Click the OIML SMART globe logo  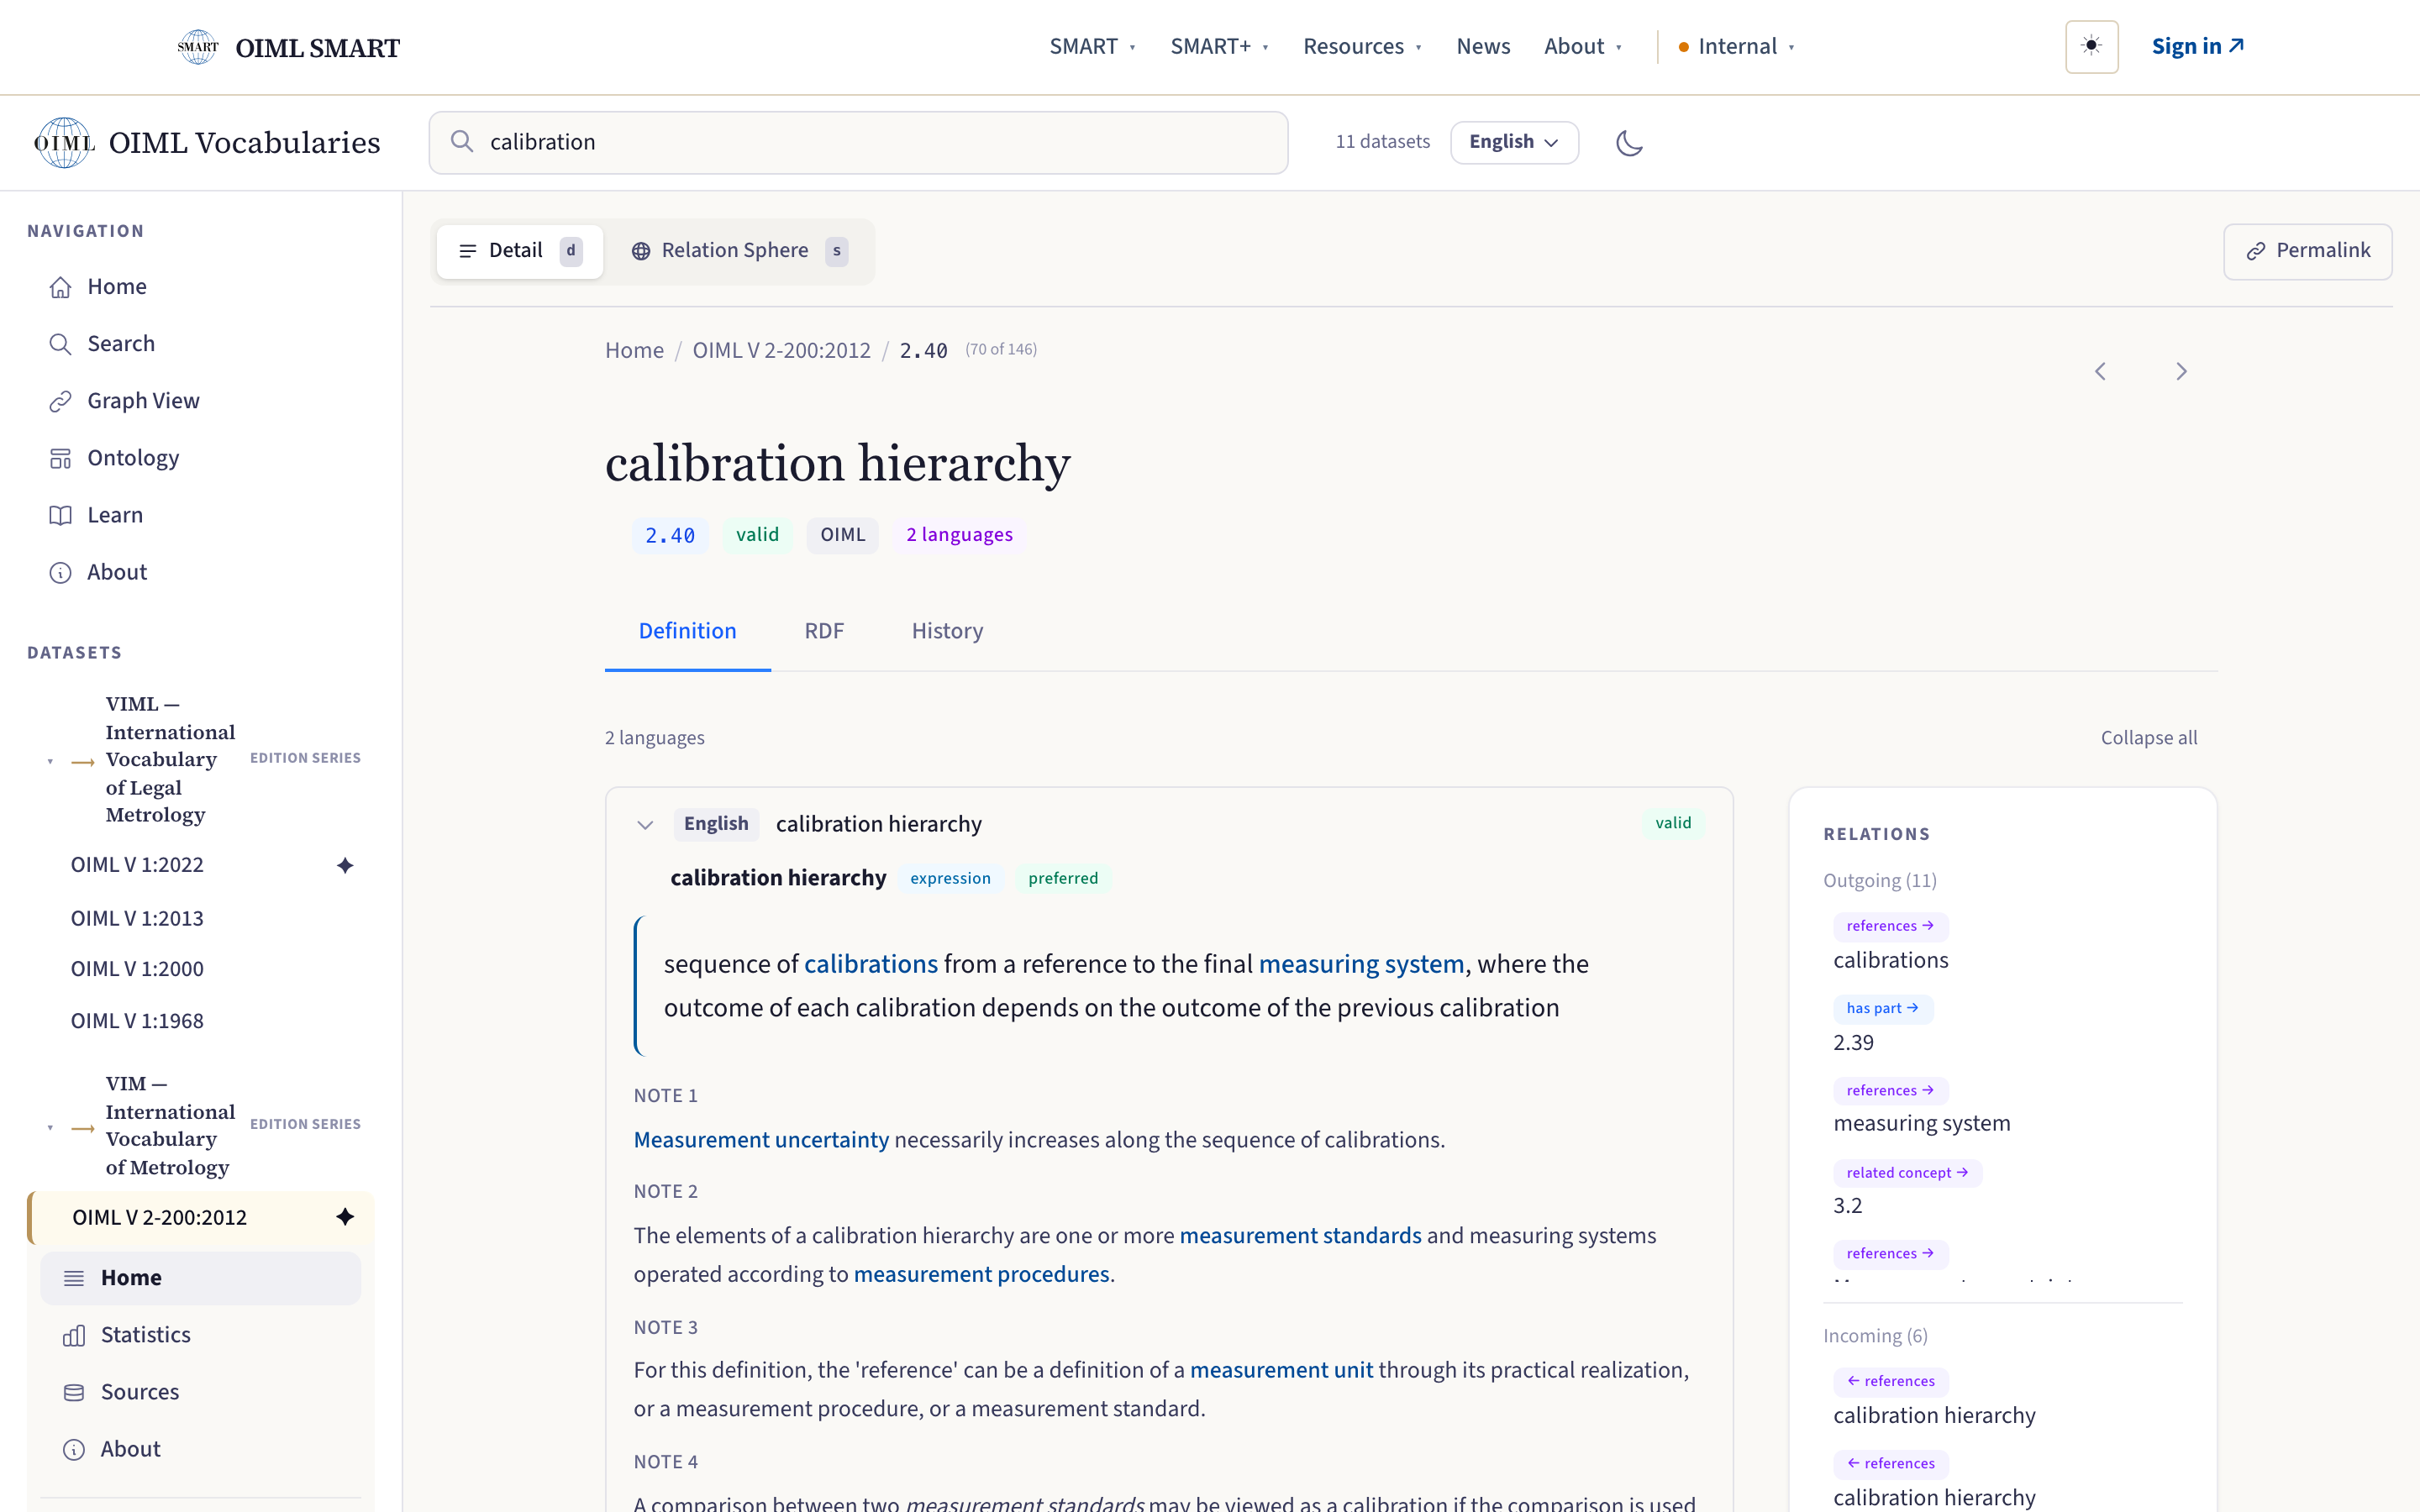198,47
